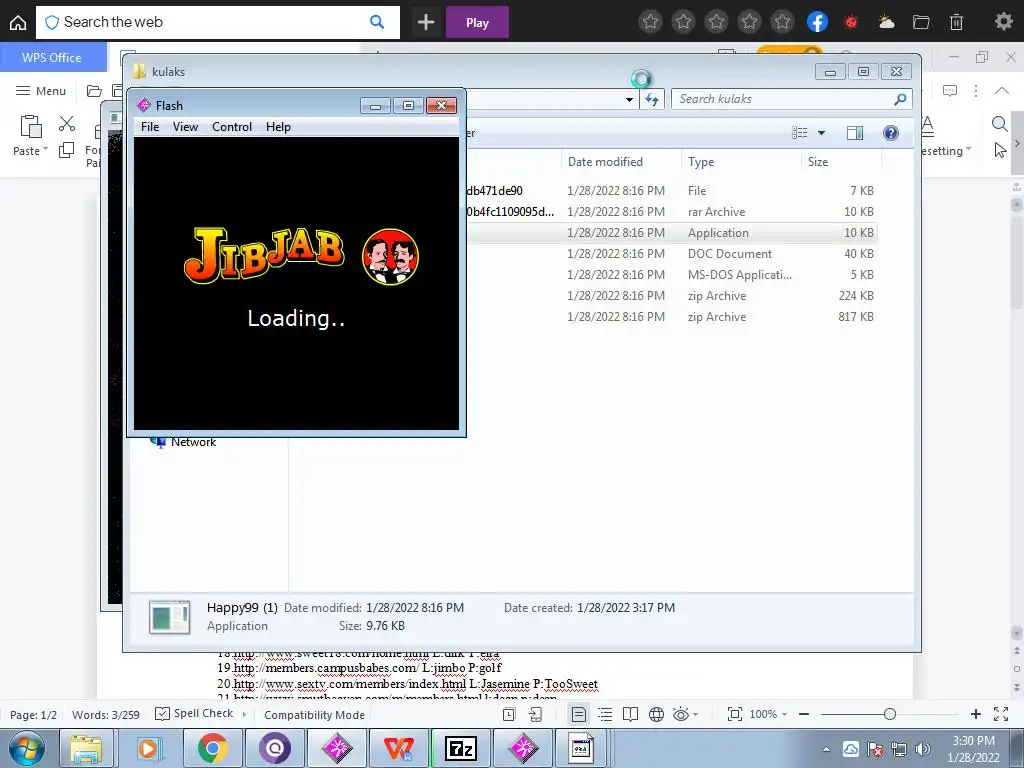Show hidden system tray icons arrow
Screen dimensions: 1024x768
[826, 750]
